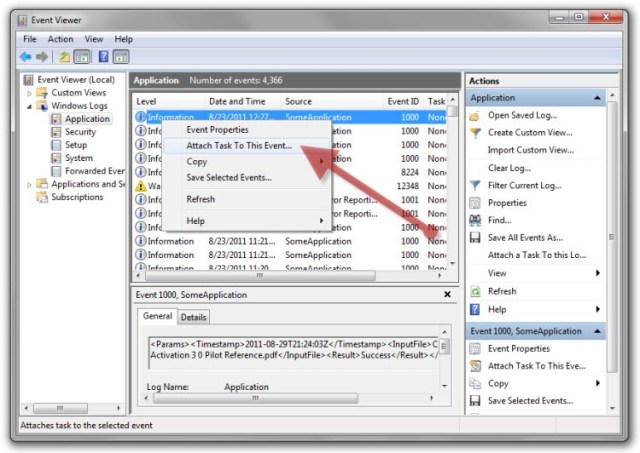Collapse the Application section in Actions pane
This screenshot has width=640, height=453.
(598, 98)
